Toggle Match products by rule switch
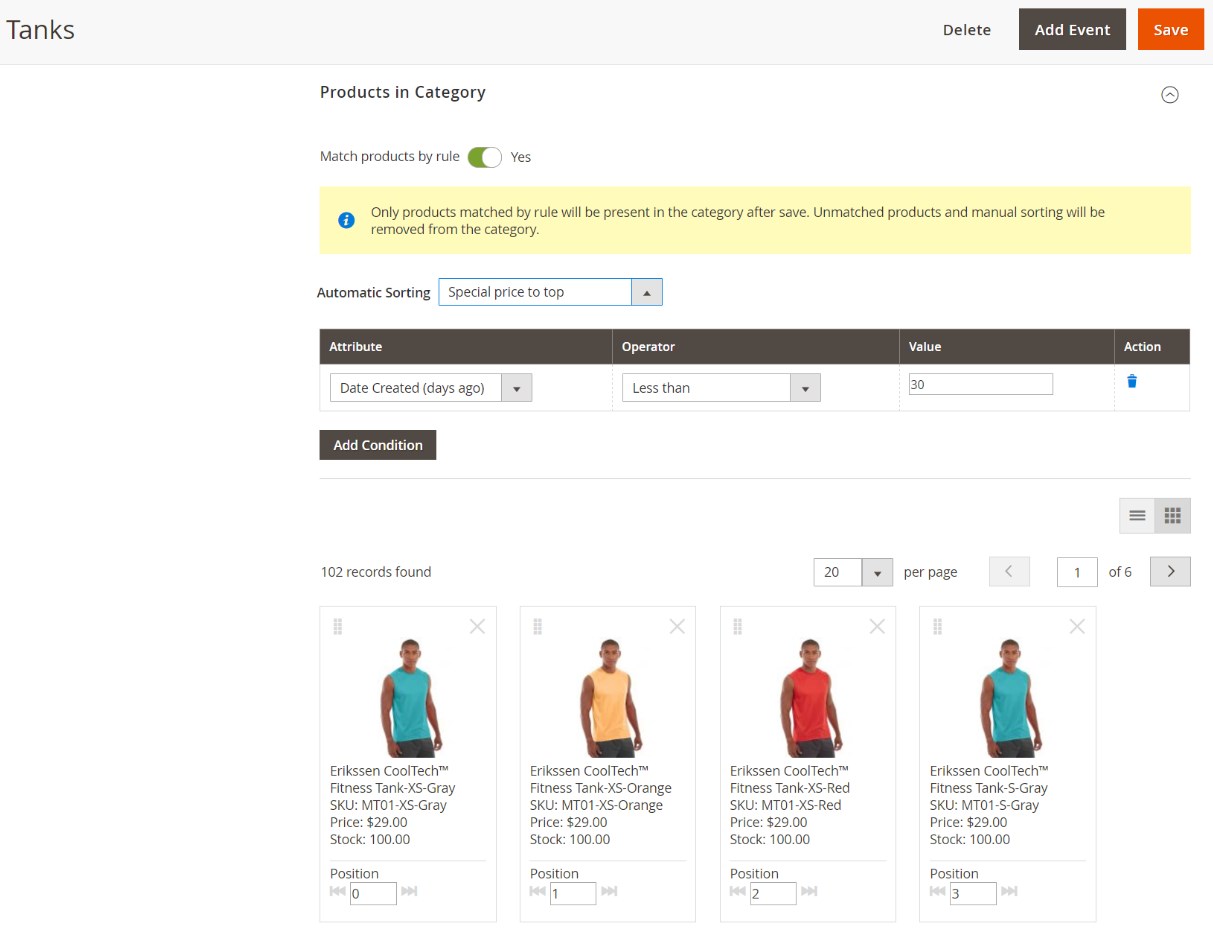 click(x=485, y=157)
